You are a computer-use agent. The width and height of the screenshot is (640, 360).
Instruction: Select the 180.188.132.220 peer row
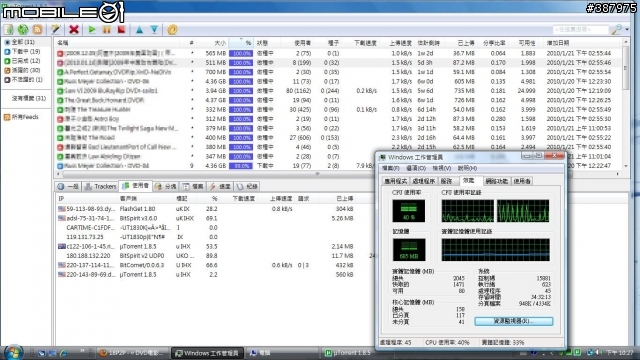click(216, 256)
